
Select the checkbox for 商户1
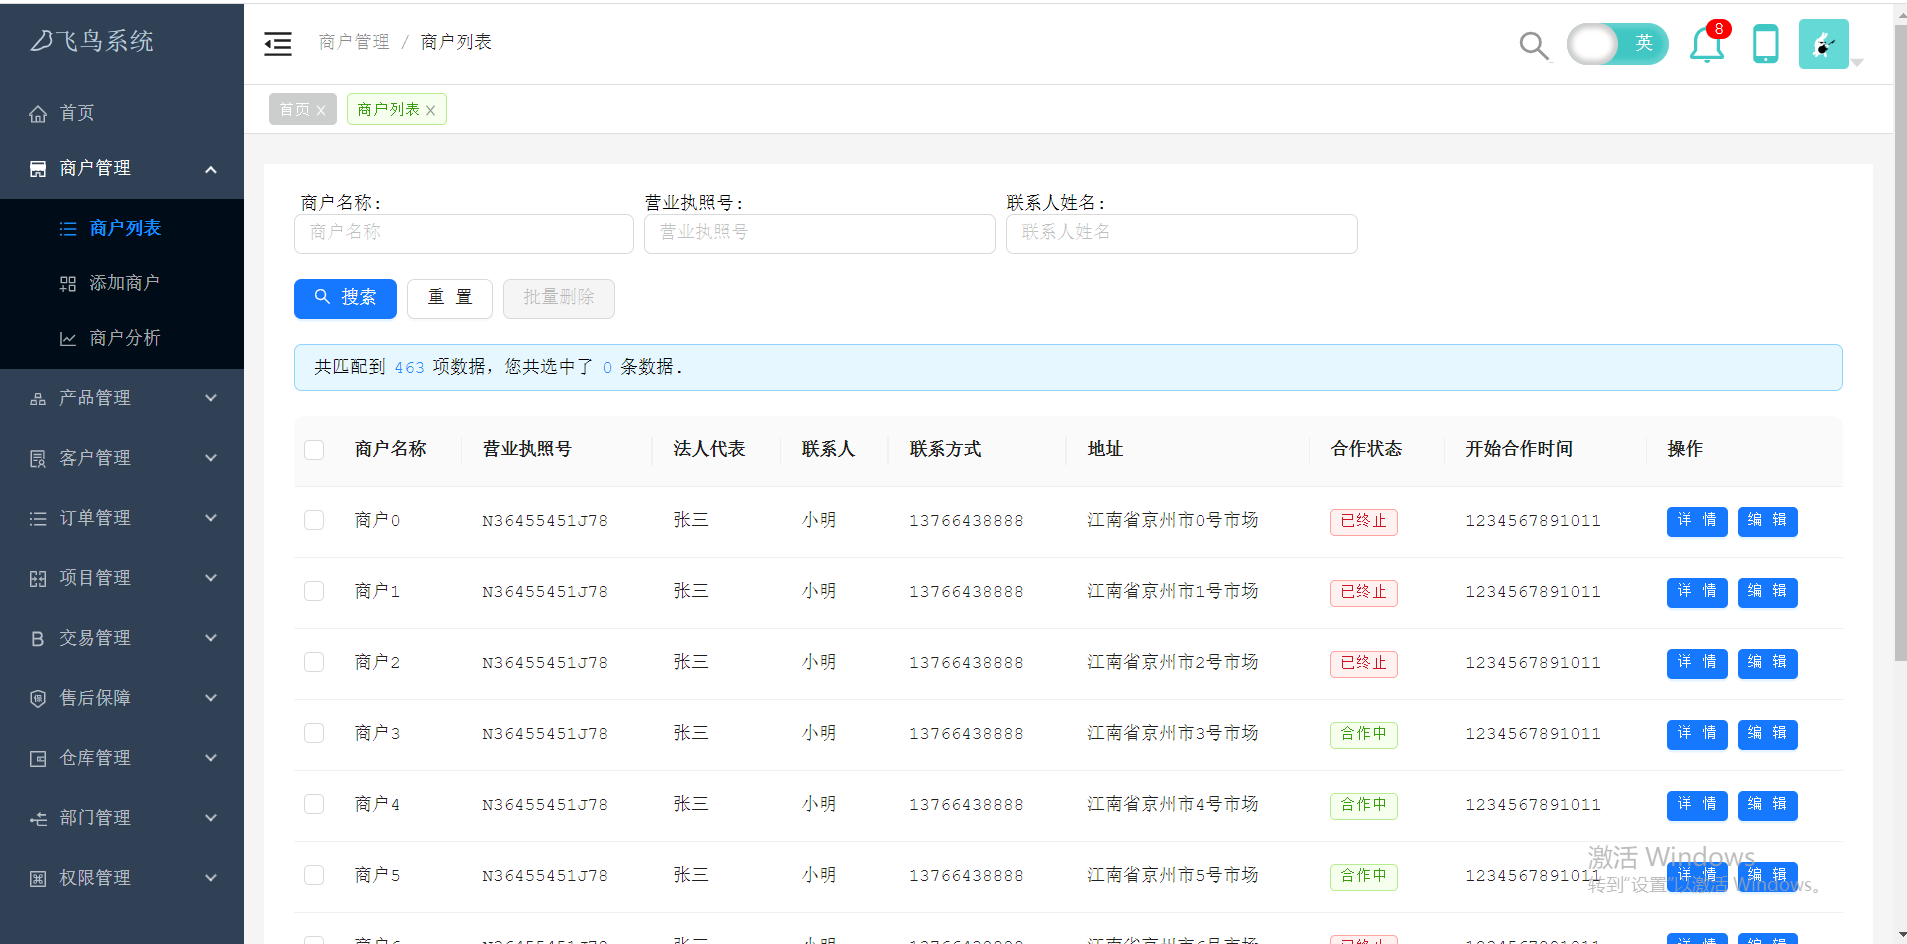click(314, 591)
